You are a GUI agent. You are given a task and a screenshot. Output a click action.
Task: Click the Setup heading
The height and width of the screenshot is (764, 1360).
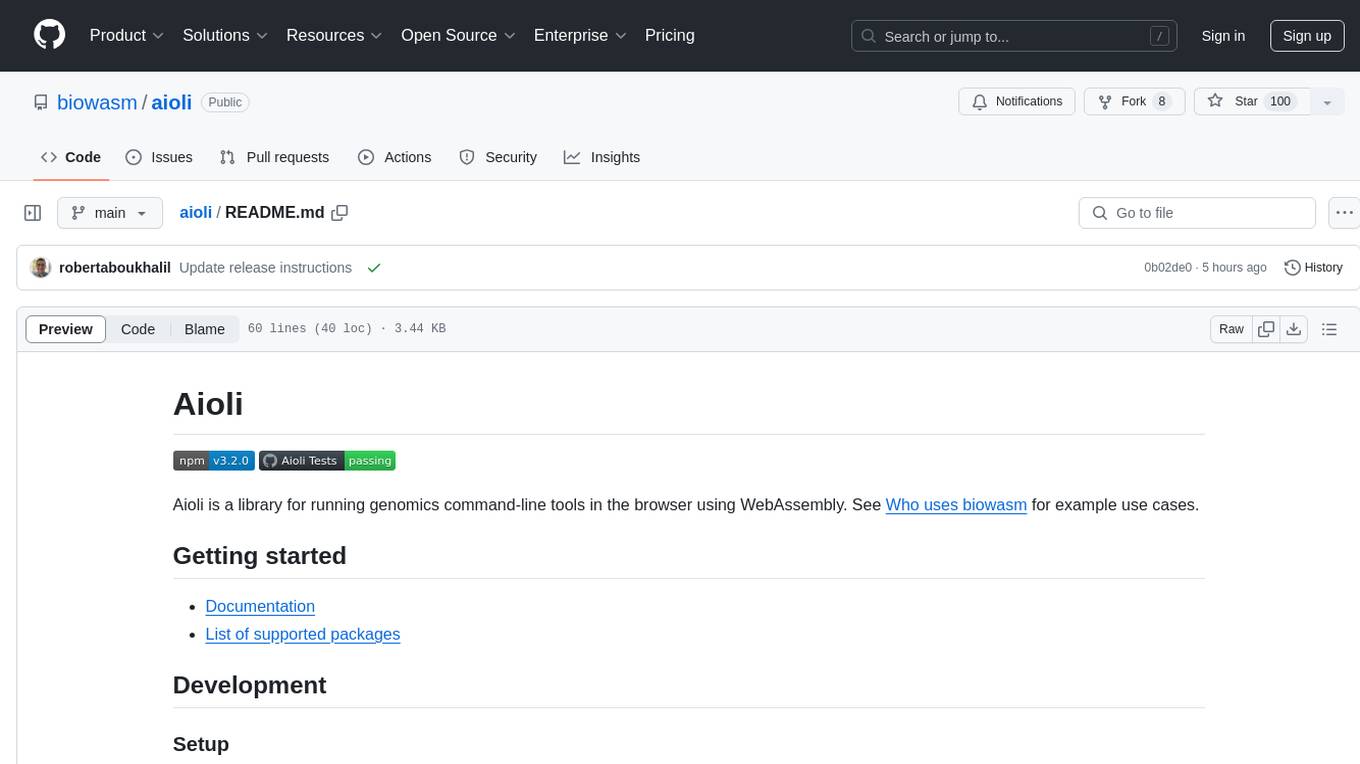tap(201, 744)
